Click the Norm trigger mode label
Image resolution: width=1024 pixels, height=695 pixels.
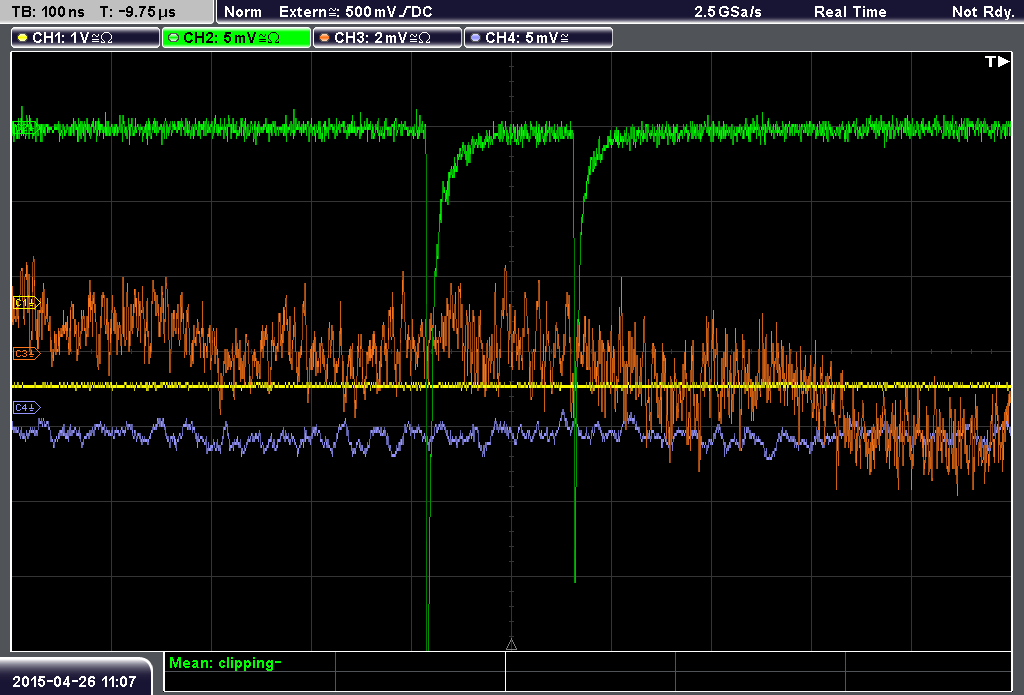tap(243, 12)
